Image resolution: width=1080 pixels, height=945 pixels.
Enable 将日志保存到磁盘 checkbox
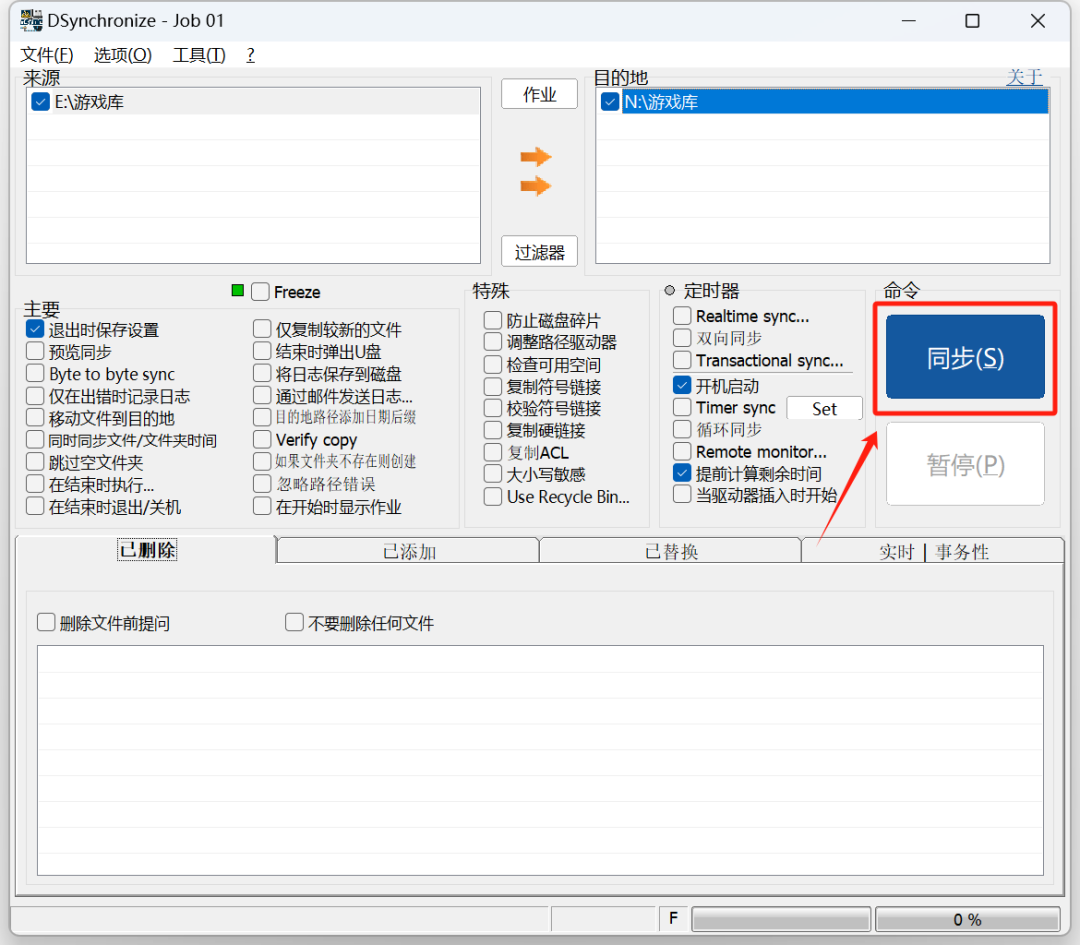262,373
